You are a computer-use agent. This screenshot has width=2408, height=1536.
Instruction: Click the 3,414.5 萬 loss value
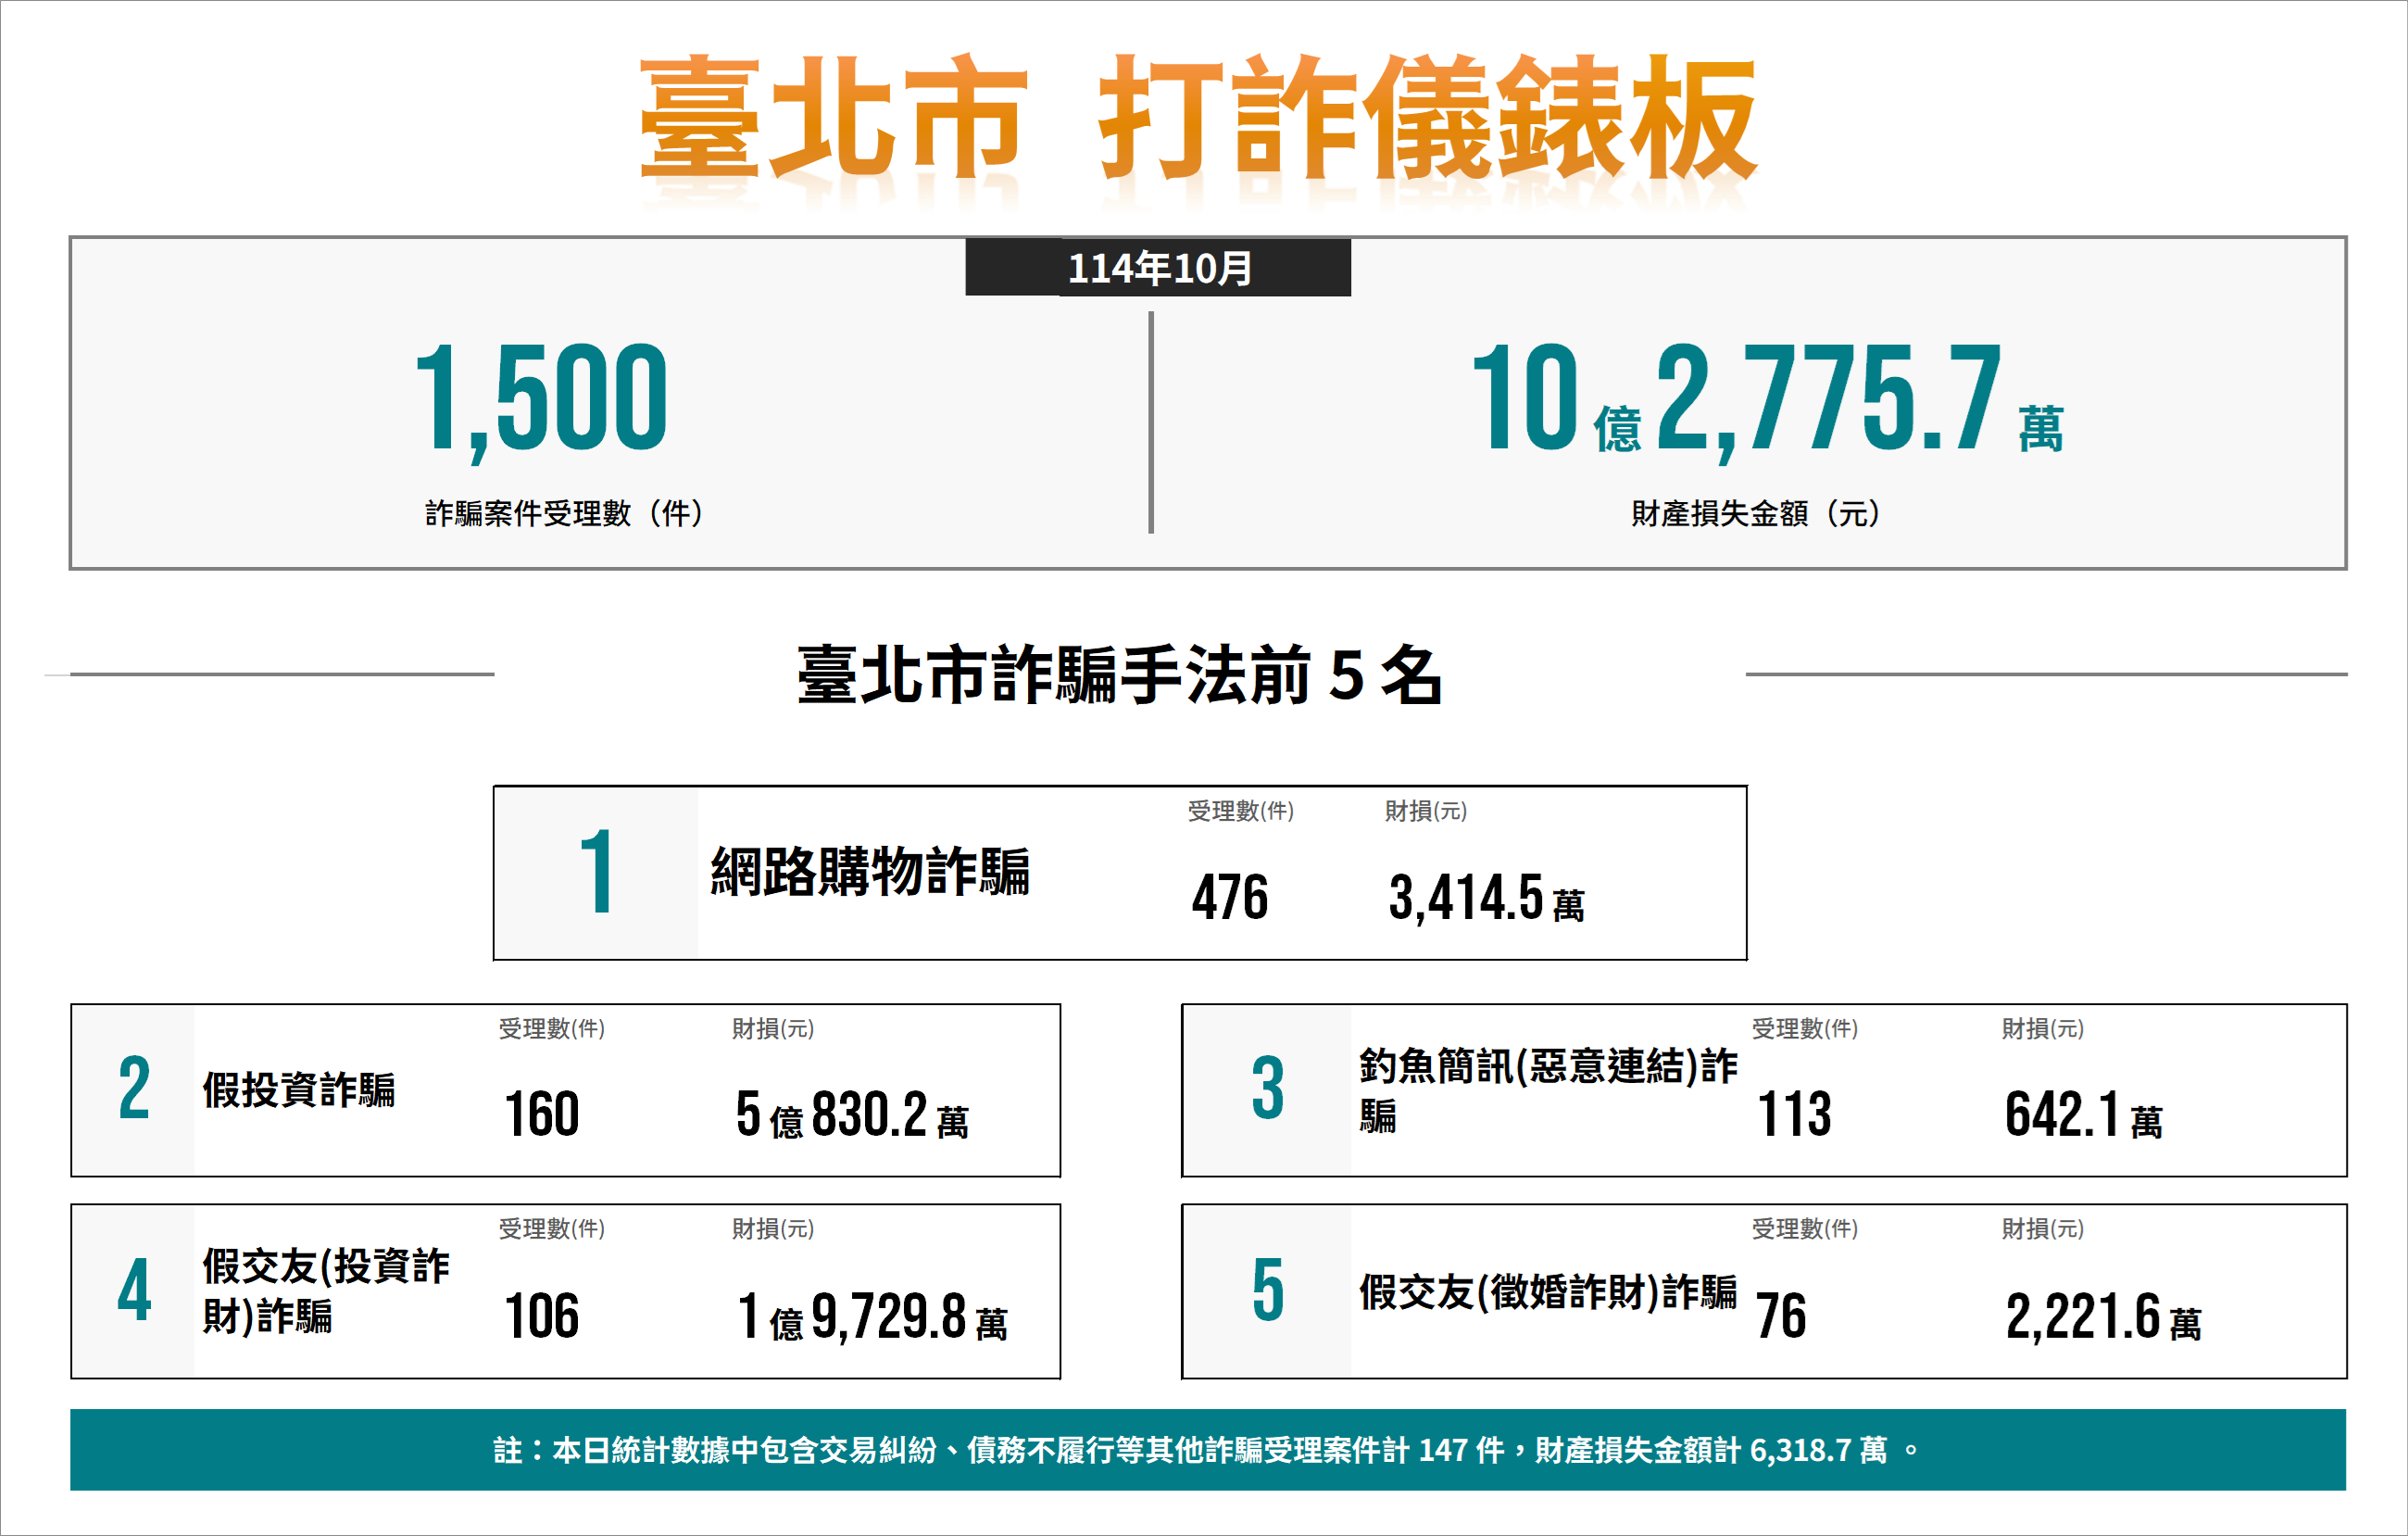click(x=1487, y=898)
